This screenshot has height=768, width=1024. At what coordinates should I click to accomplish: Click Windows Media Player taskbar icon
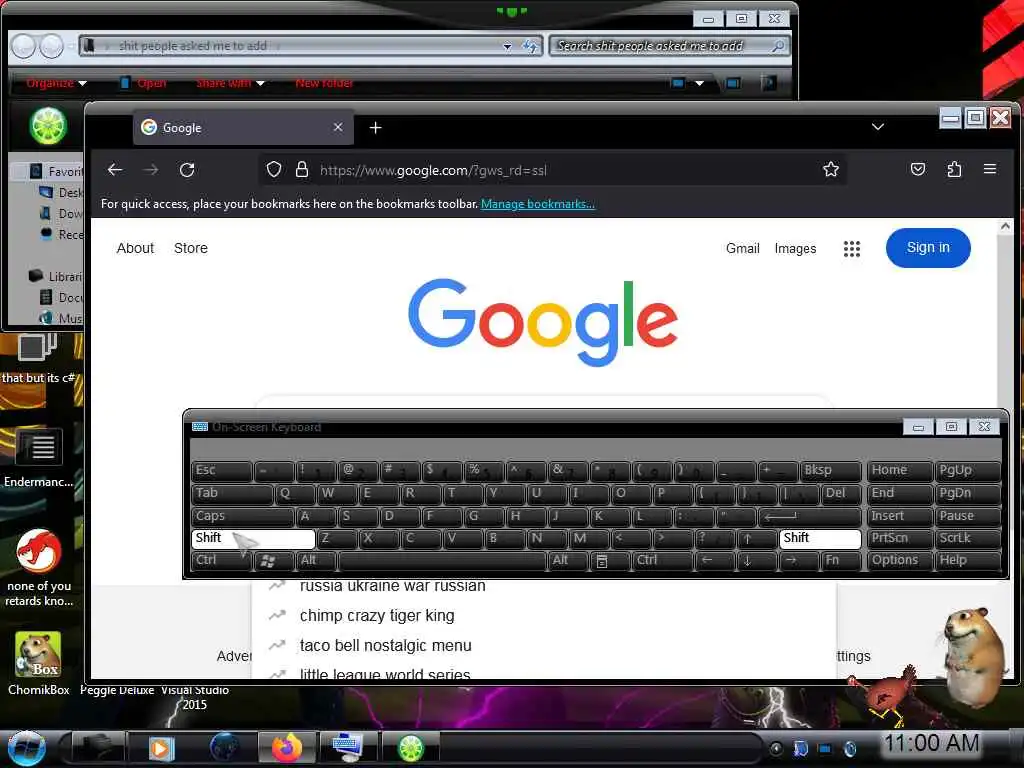coord(161,748)
